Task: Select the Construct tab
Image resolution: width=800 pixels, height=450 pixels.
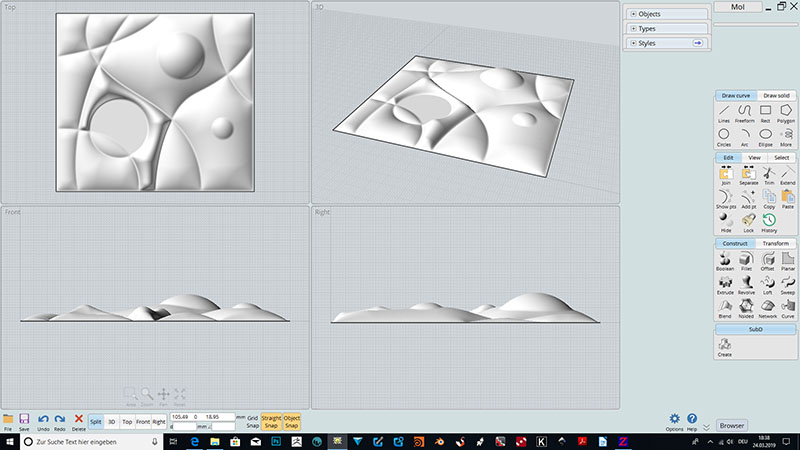Action: pos(735,243)
